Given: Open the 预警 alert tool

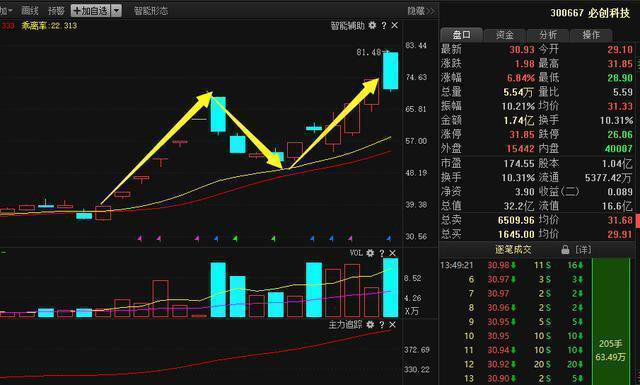Looking at the screenshot, I should [56, 11].
